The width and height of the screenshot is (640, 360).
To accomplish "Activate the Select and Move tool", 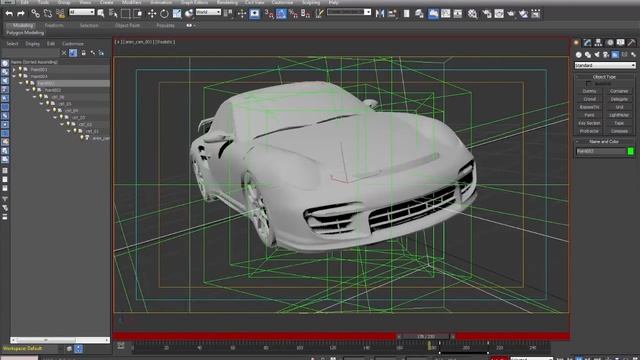I will point(152,14).
